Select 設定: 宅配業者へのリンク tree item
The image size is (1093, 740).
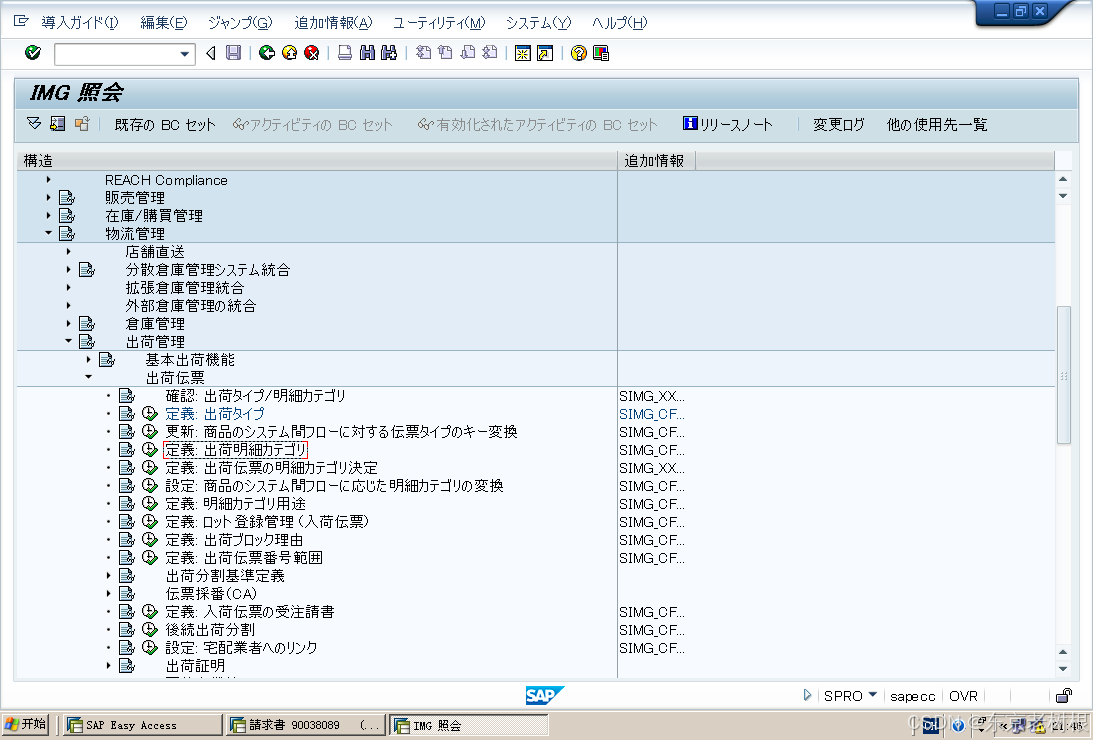click(241, 647)
